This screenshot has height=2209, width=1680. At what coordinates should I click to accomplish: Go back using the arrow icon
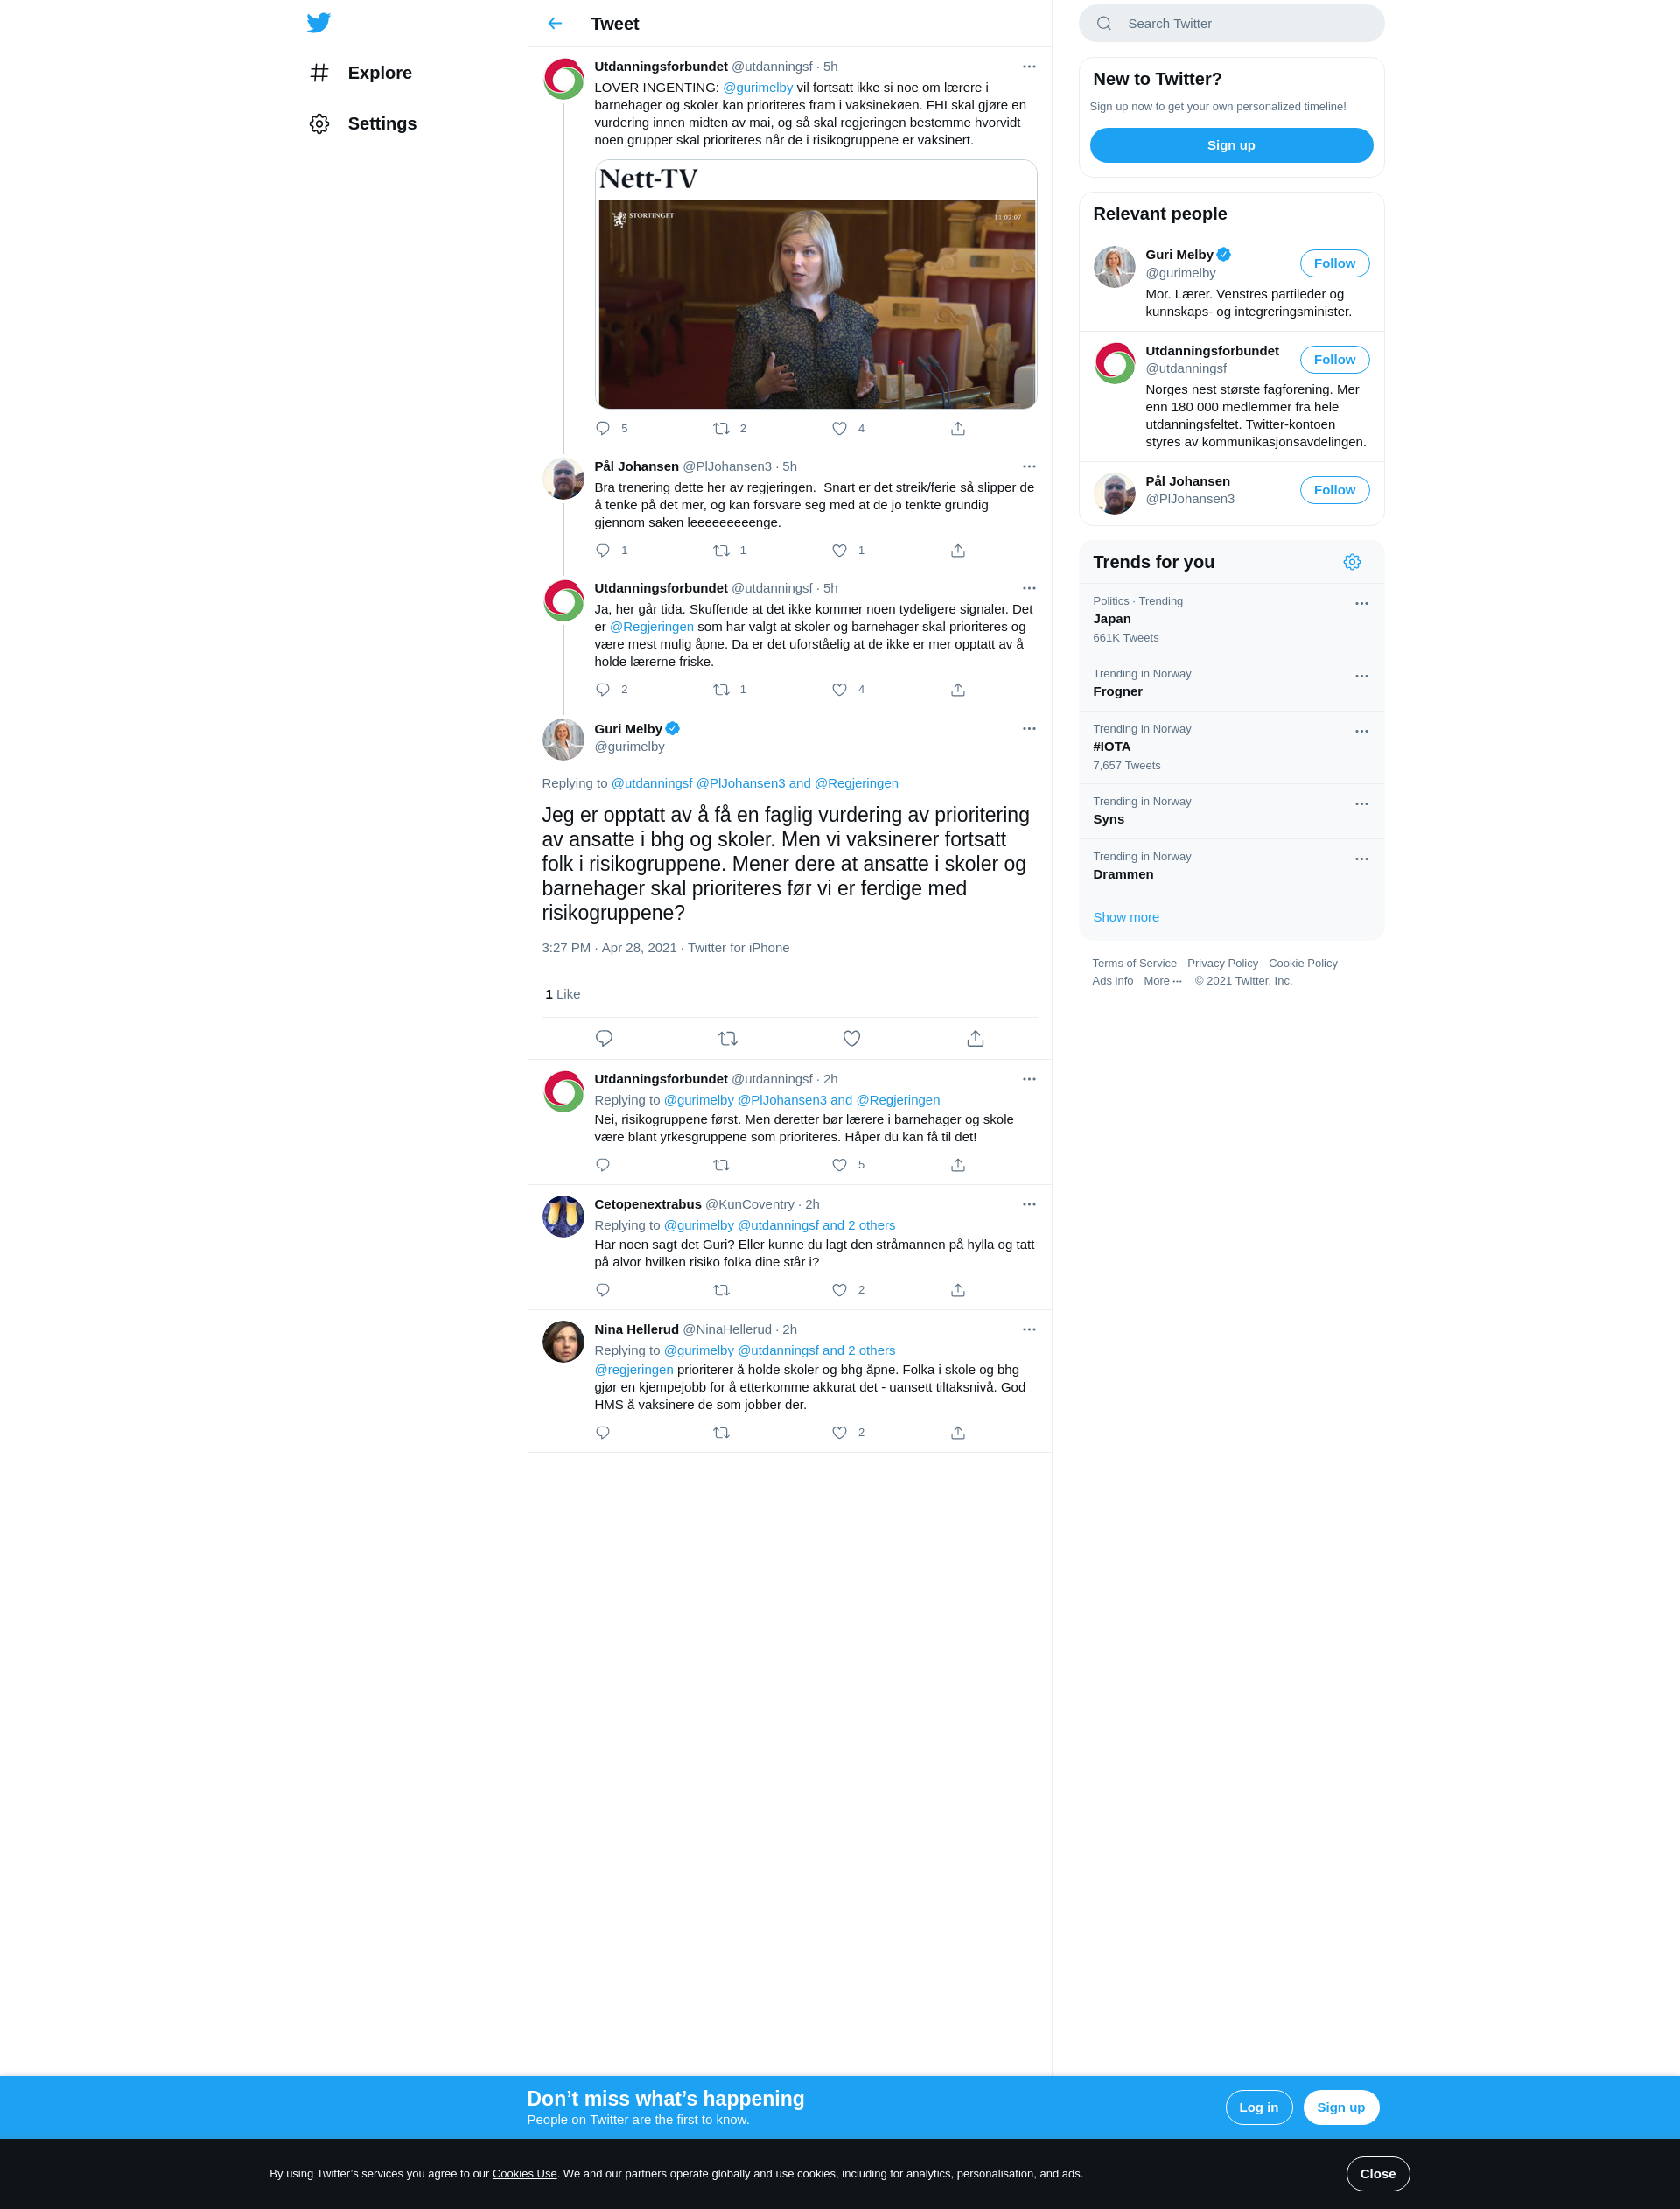click(555, 23)
